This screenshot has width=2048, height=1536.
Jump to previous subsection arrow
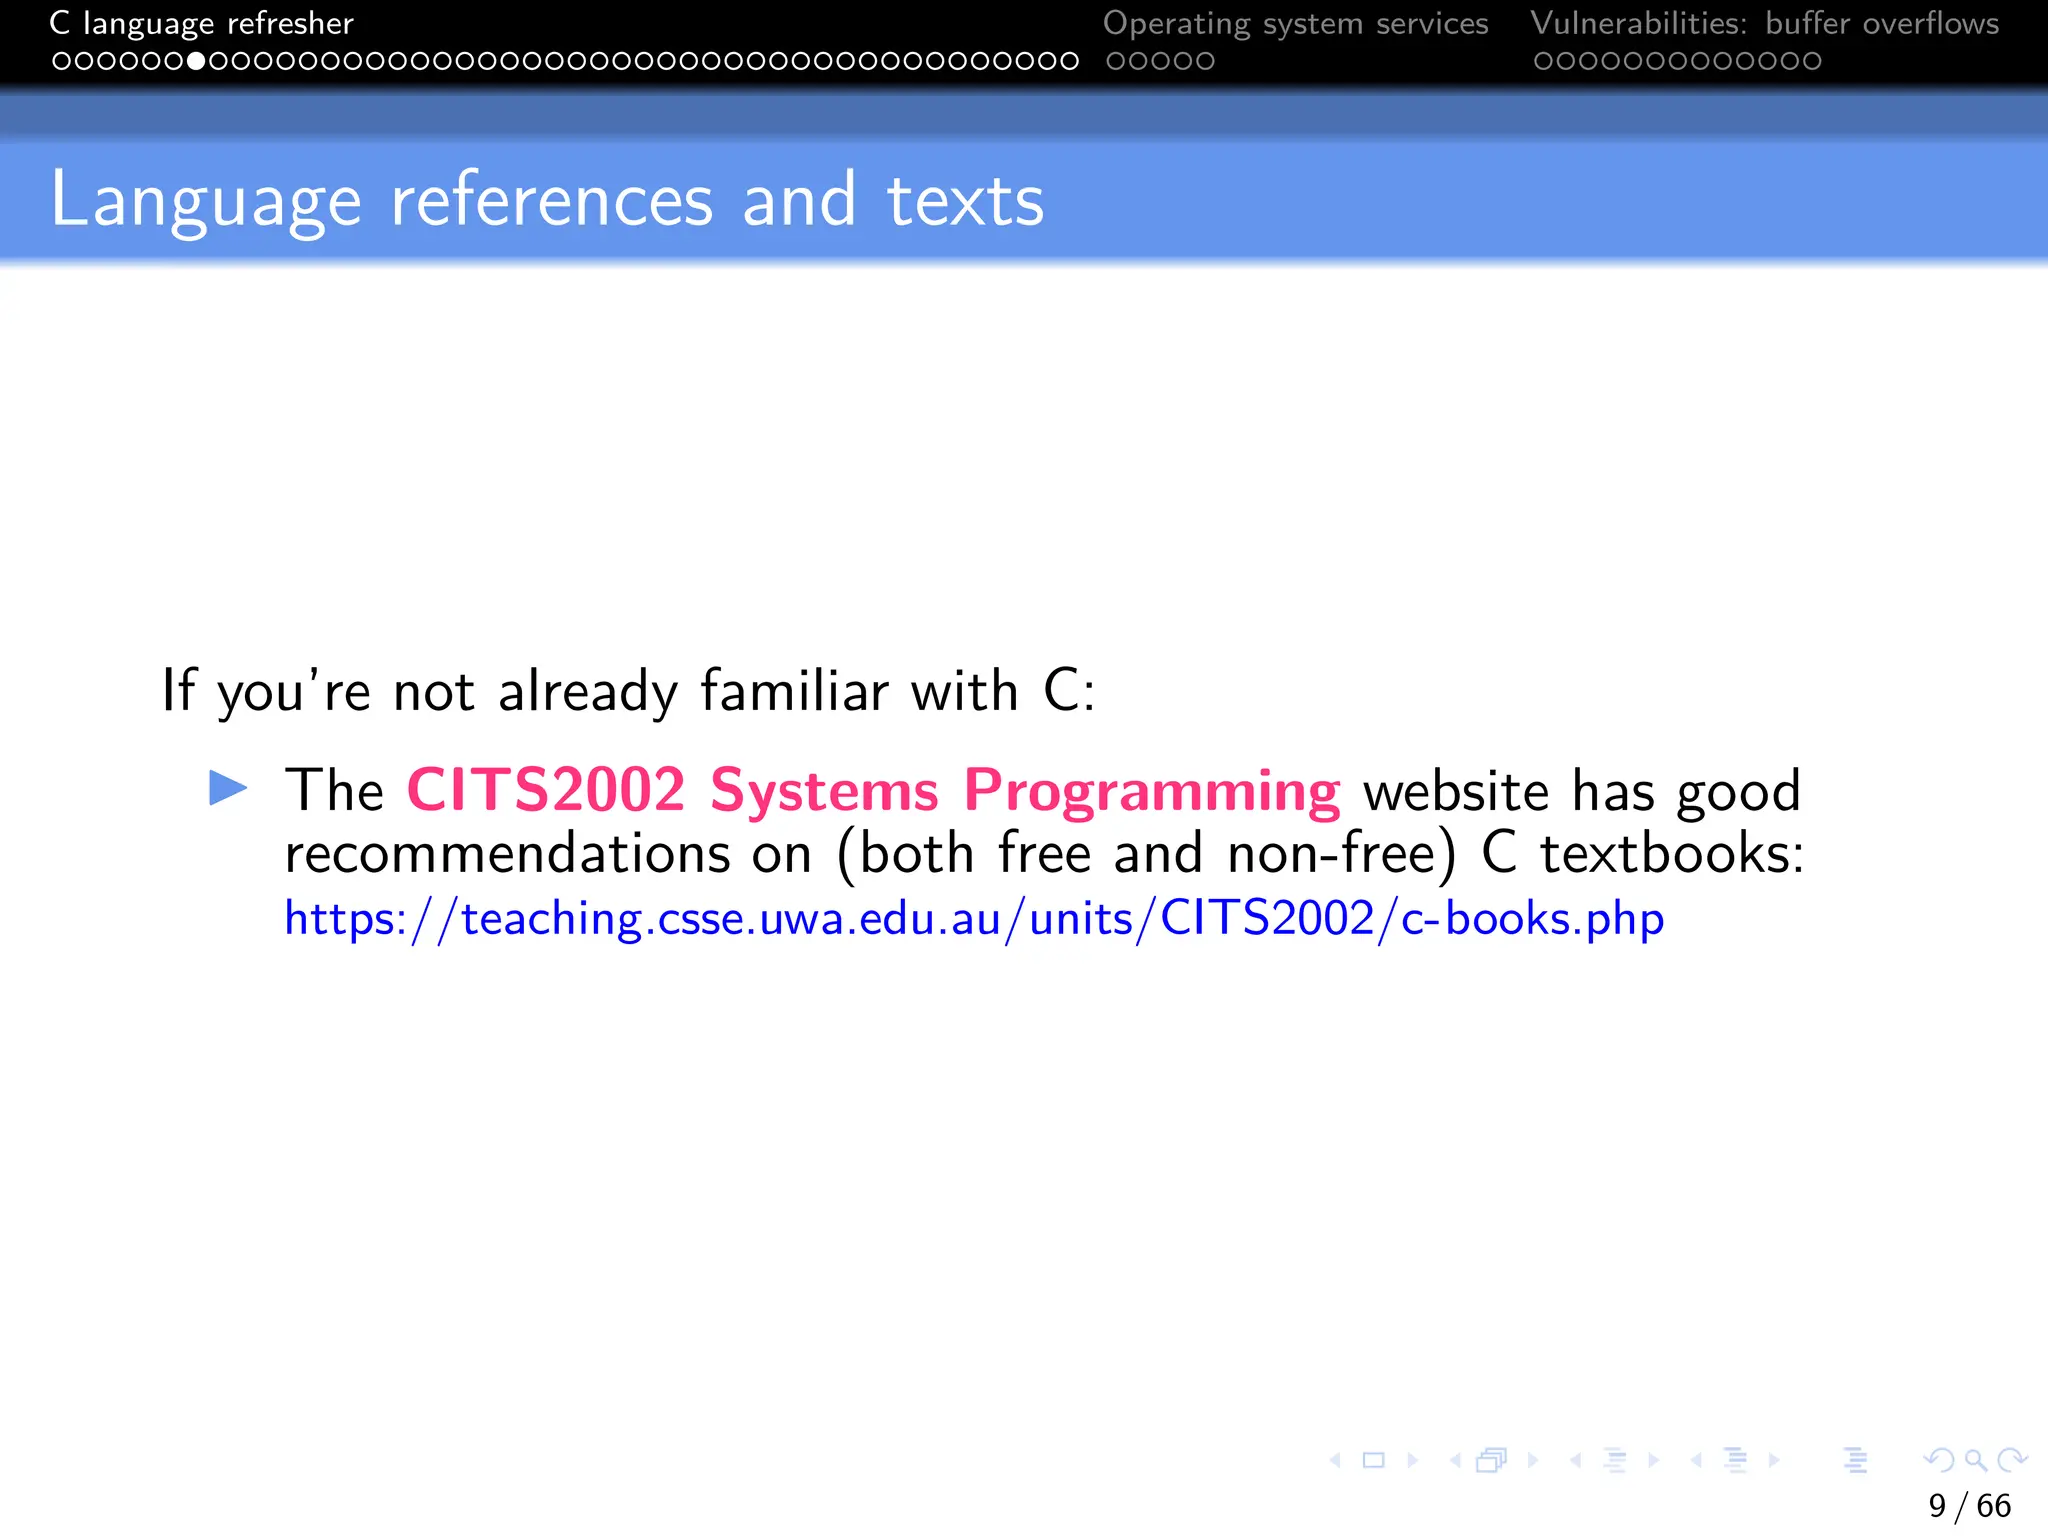[1576, 1461]
